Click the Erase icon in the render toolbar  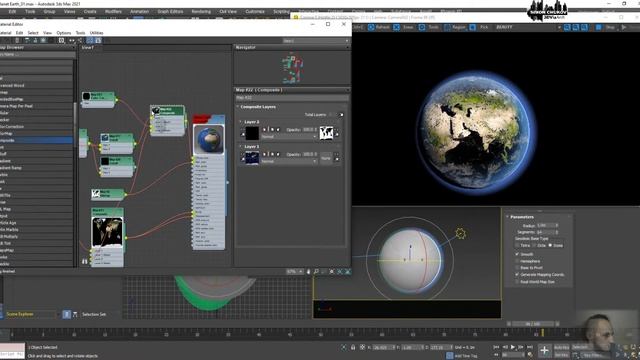tap(396, 27)
